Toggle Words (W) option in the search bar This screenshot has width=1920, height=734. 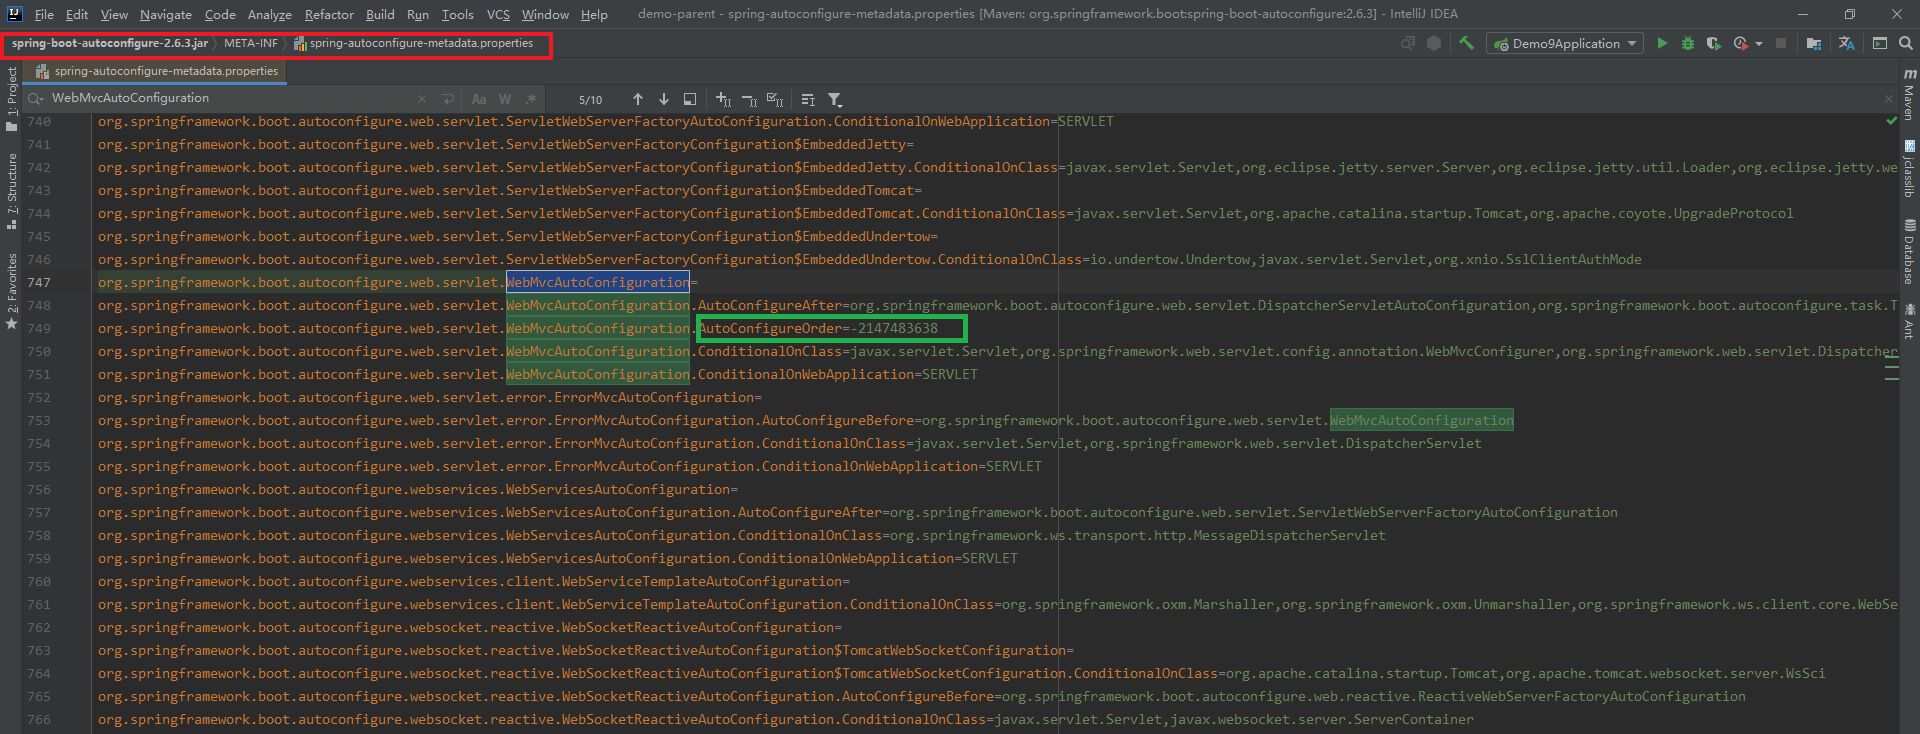coord(505,99)
